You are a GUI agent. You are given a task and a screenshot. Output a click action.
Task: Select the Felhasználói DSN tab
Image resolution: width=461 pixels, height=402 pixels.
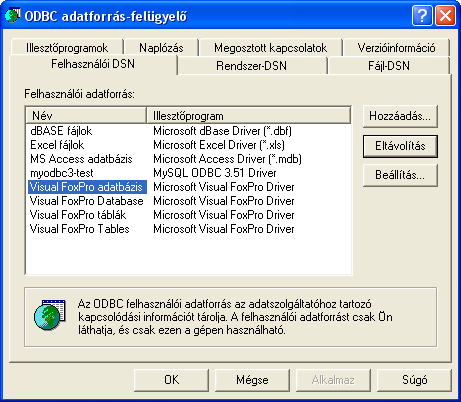(x=93, y=64)
